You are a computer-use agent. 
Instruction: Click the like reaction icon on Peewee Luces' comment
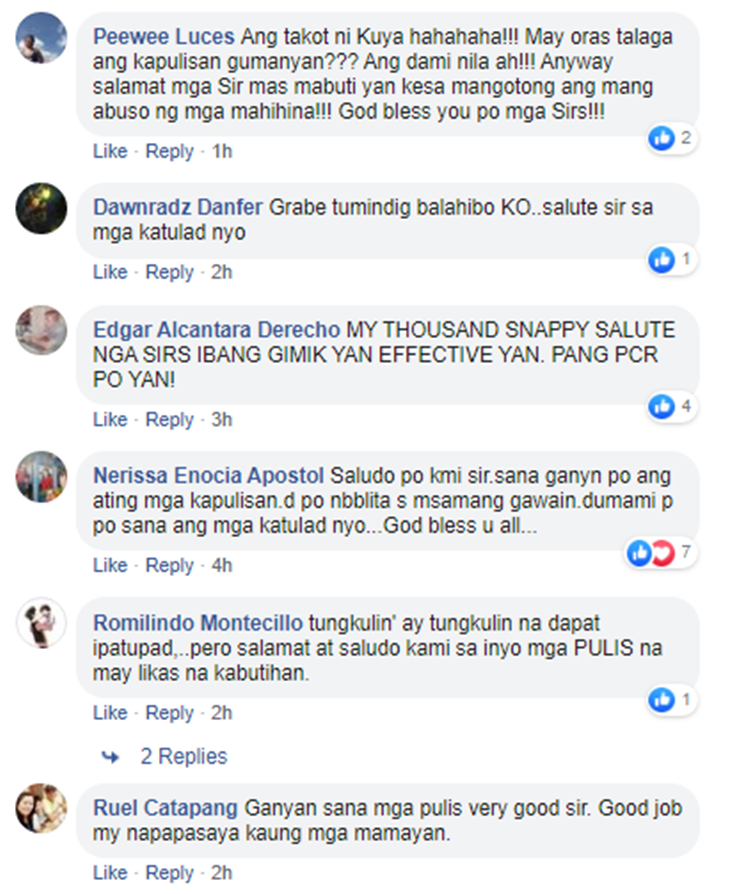pos(662,138)
